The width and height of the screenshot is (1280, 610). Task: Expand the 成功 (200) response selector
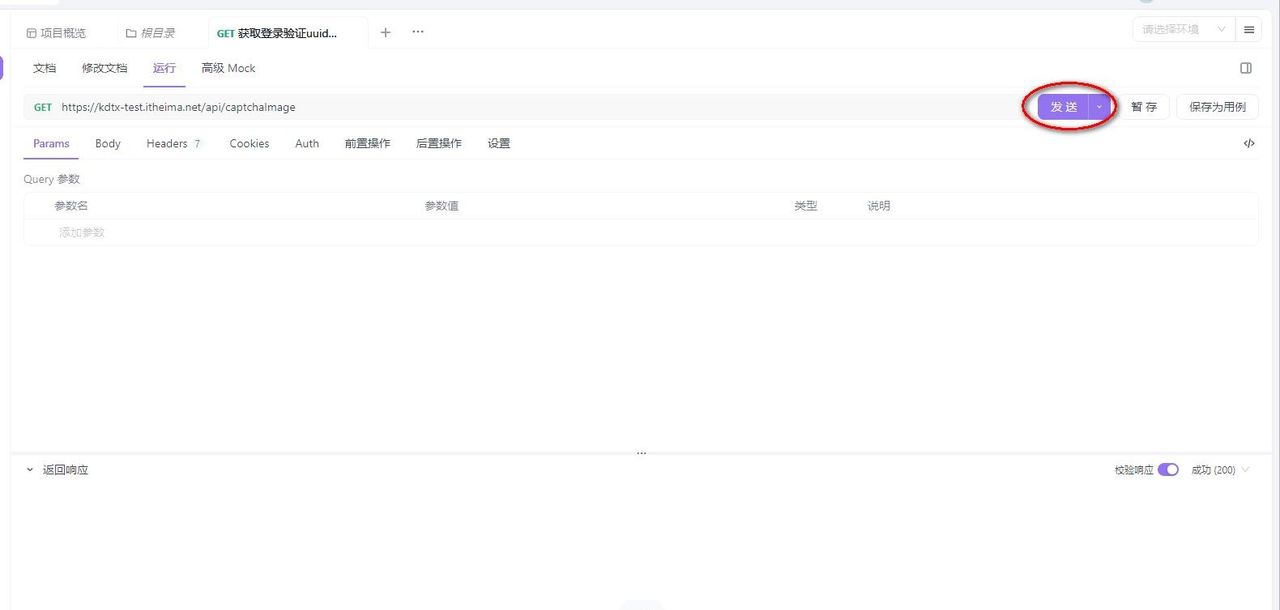coord(1218,469)
